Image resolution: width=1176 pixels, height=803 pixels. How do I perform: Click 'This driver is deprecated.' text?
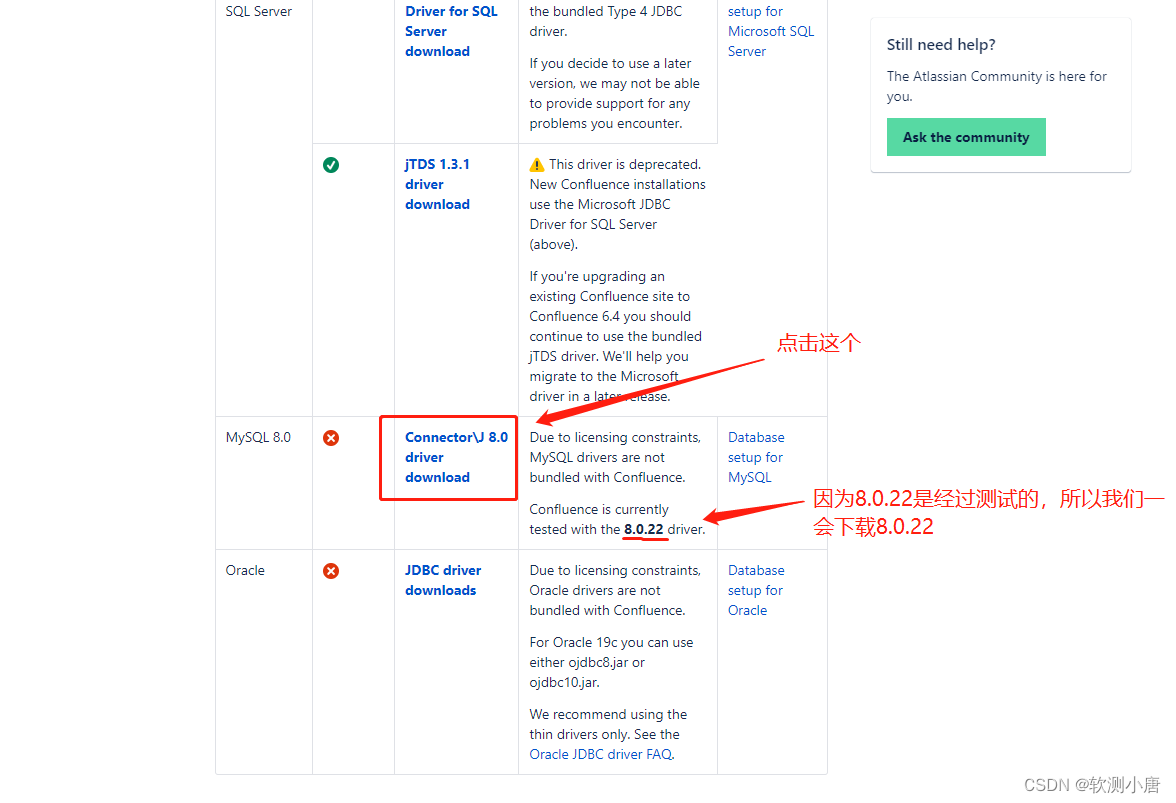click(625, 164)
